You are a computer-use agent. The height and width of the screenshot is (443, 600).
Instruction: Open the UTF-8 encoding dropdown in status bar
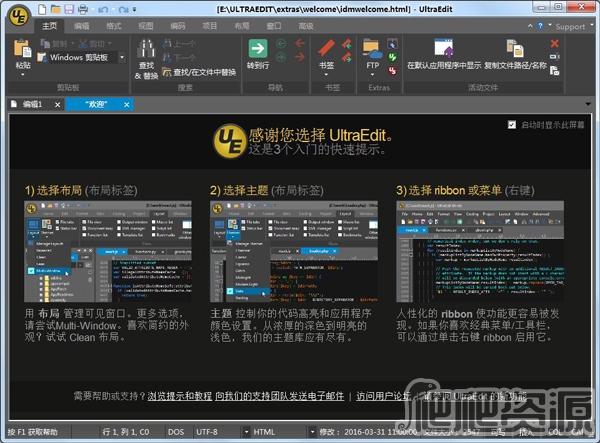point(246,432)
